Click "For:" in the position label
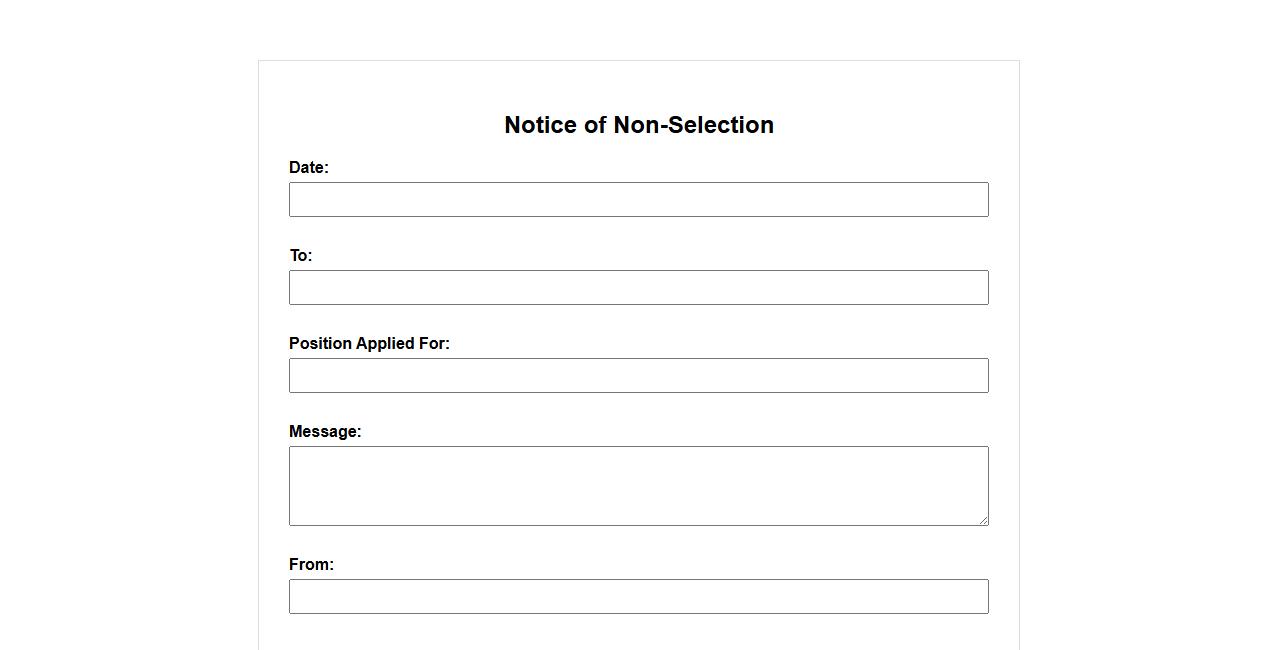Viewport: 1278px width, 650px height. pyautogui.click(x=434, y=343)
